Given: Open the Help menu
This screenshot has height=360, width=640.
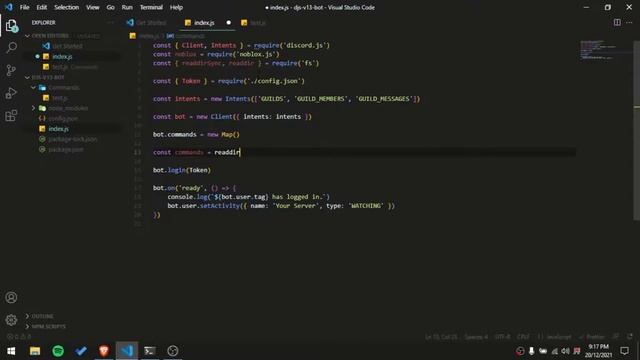Looking at the screenshot, I should 176,7.
